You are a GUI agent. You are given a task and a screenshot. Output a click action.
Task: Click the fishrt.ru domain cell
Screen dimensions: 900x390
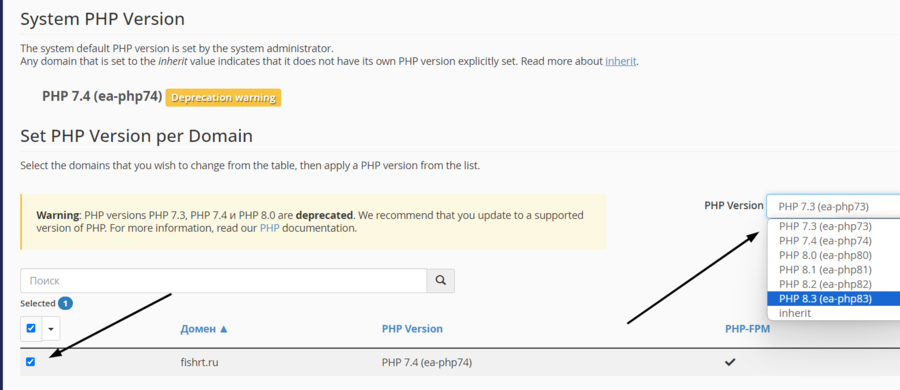(199, 362)
